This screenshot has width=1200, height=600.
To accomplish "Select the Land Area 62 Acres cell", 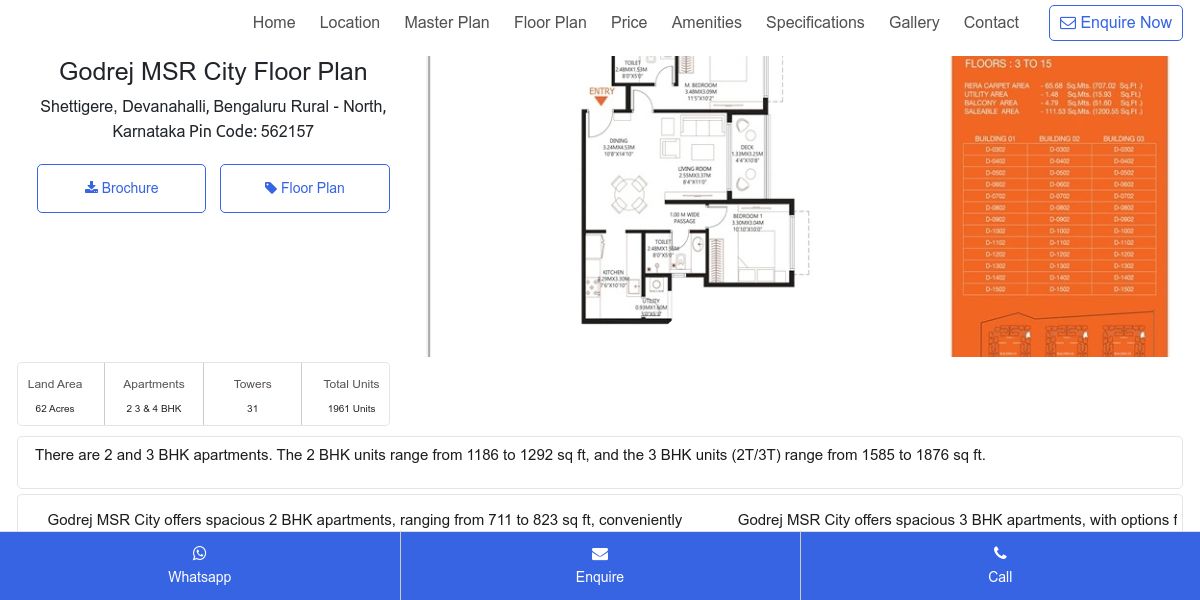I will [61, 395].
